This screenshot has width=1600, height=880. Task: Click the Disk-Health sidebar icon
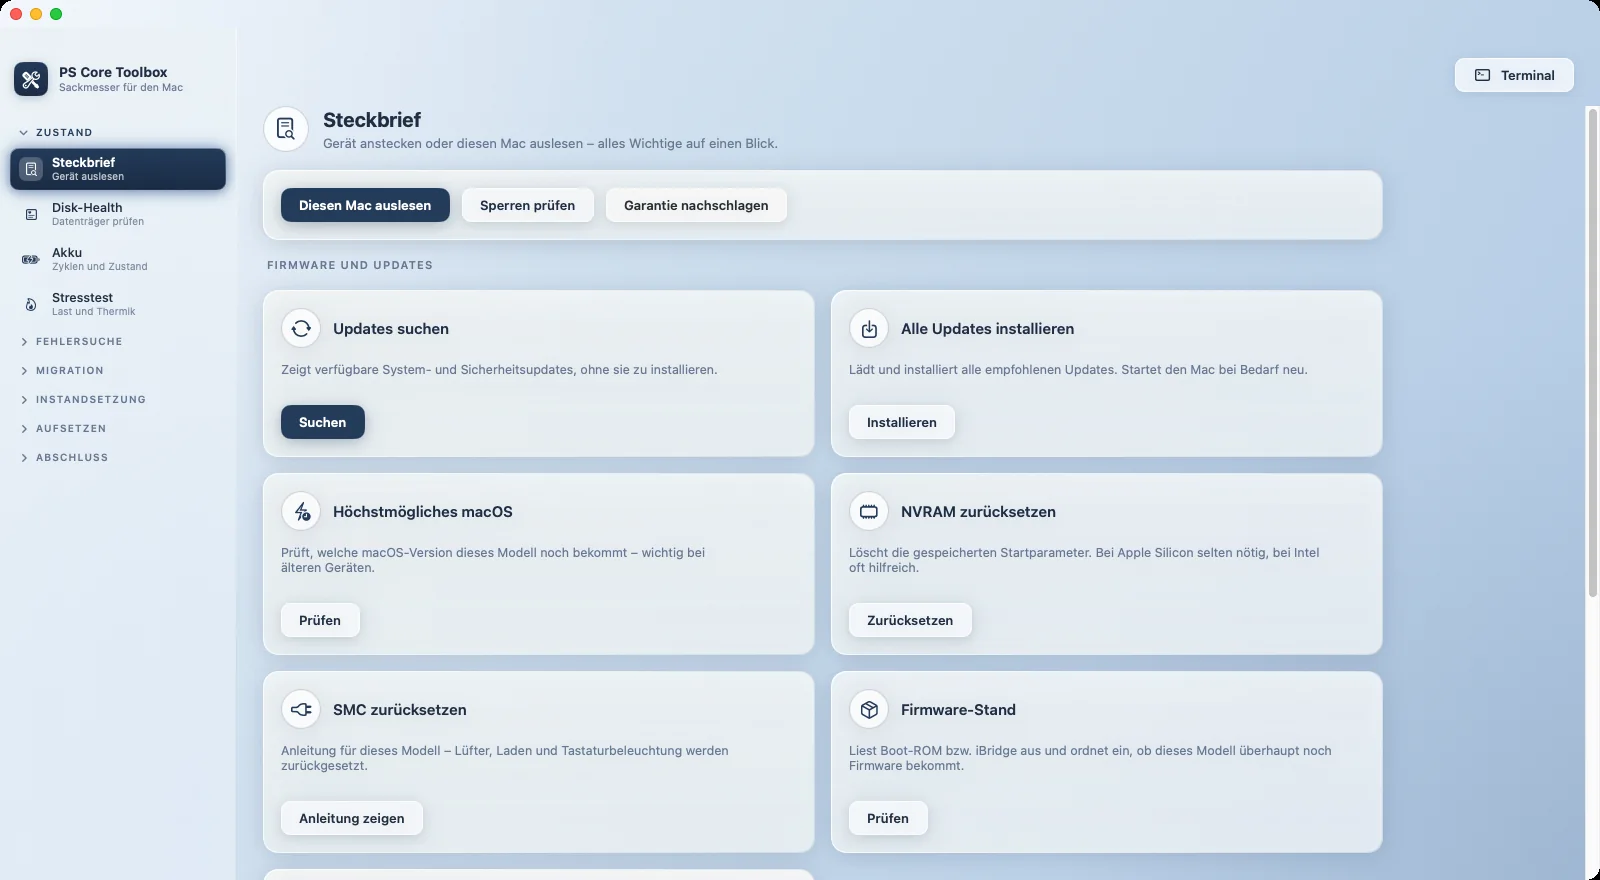[31, 214]
